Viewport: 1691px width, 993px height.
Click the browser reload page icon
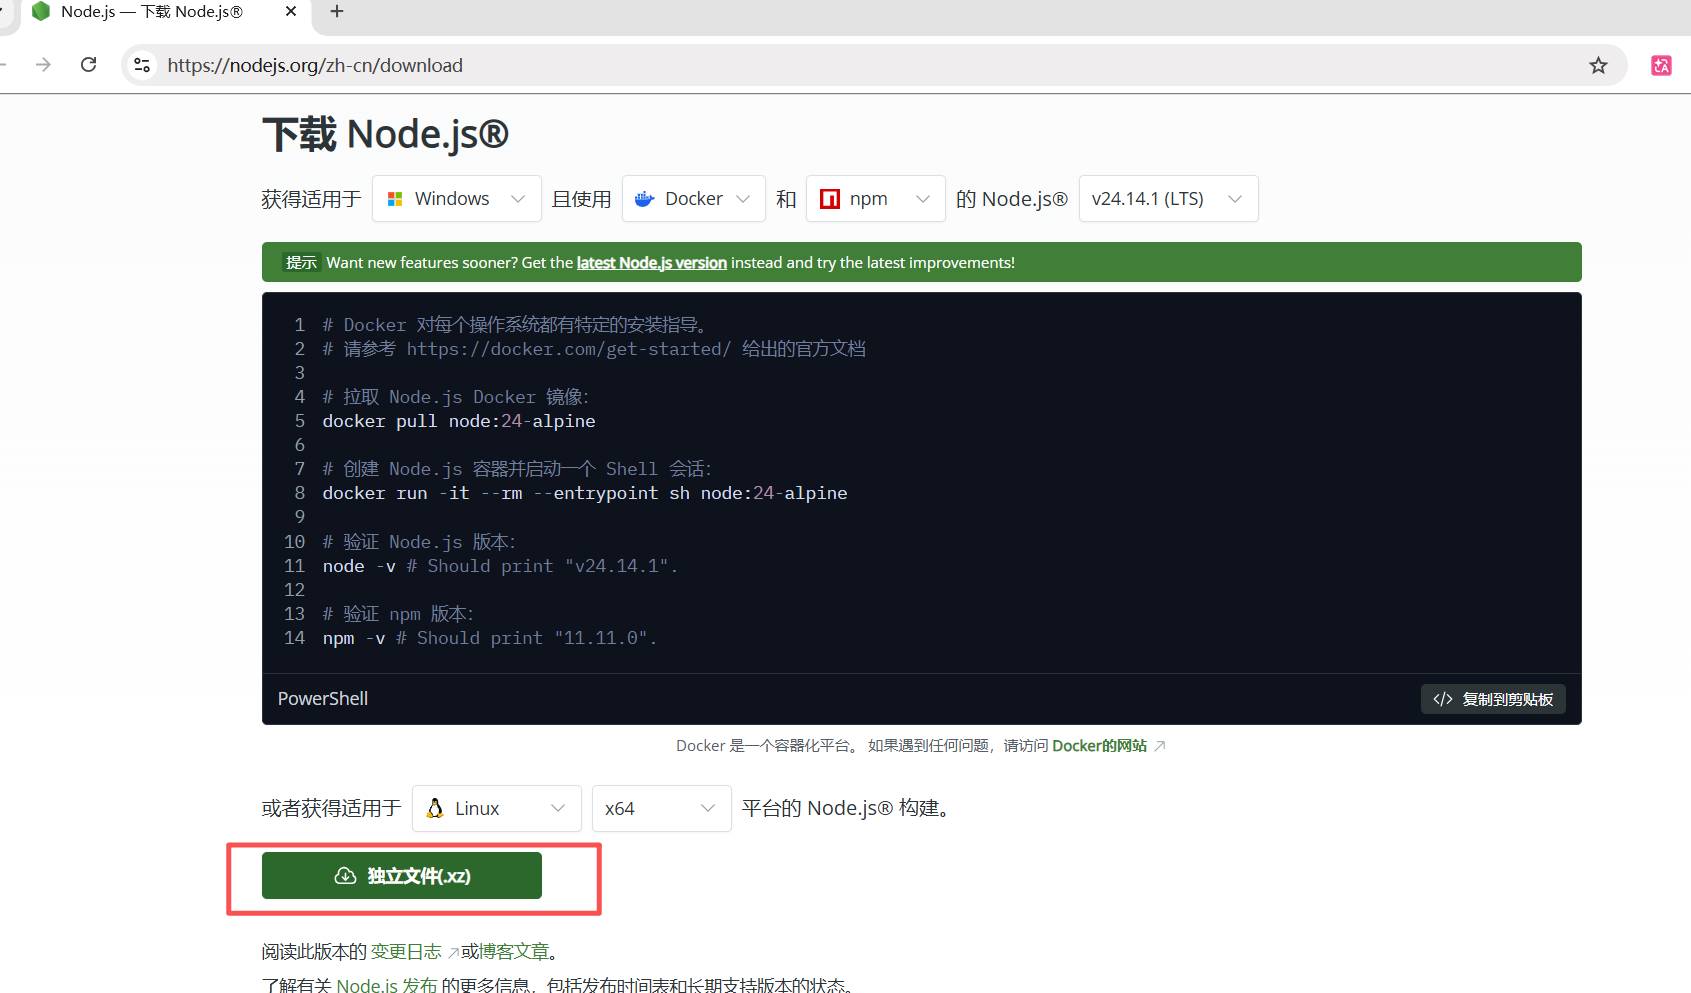89,65
